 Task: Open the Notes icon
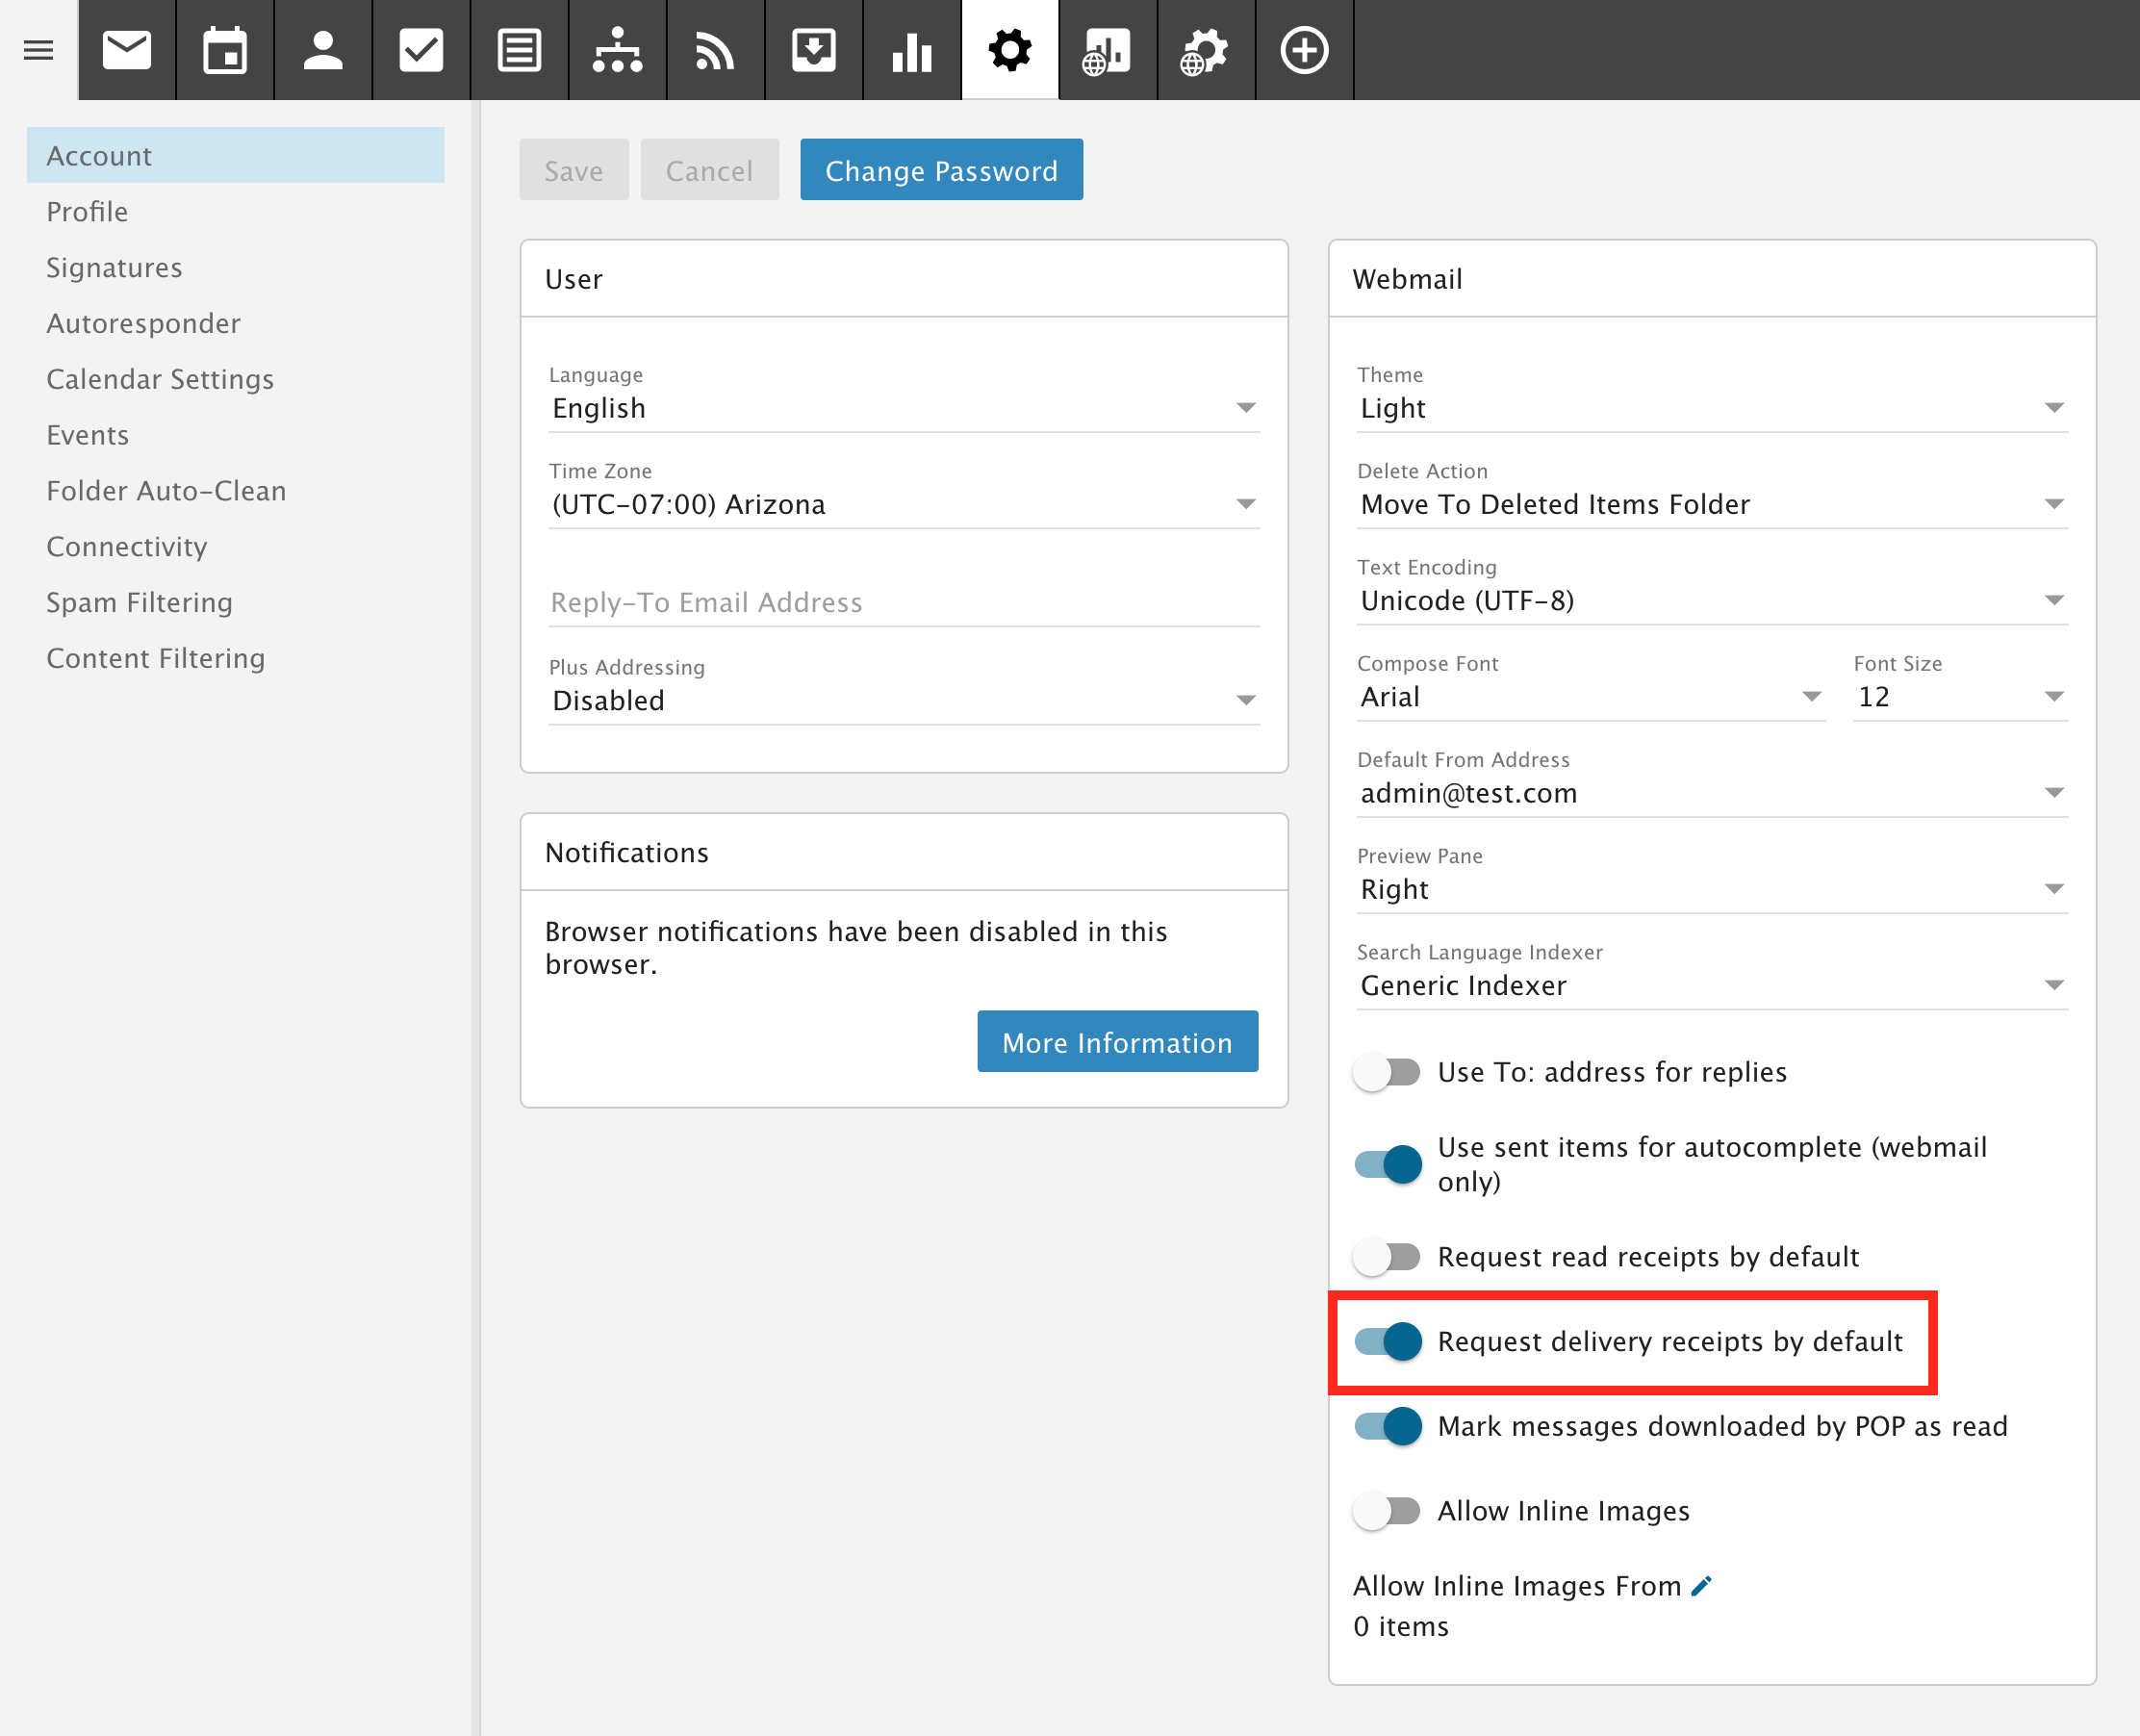519,50
